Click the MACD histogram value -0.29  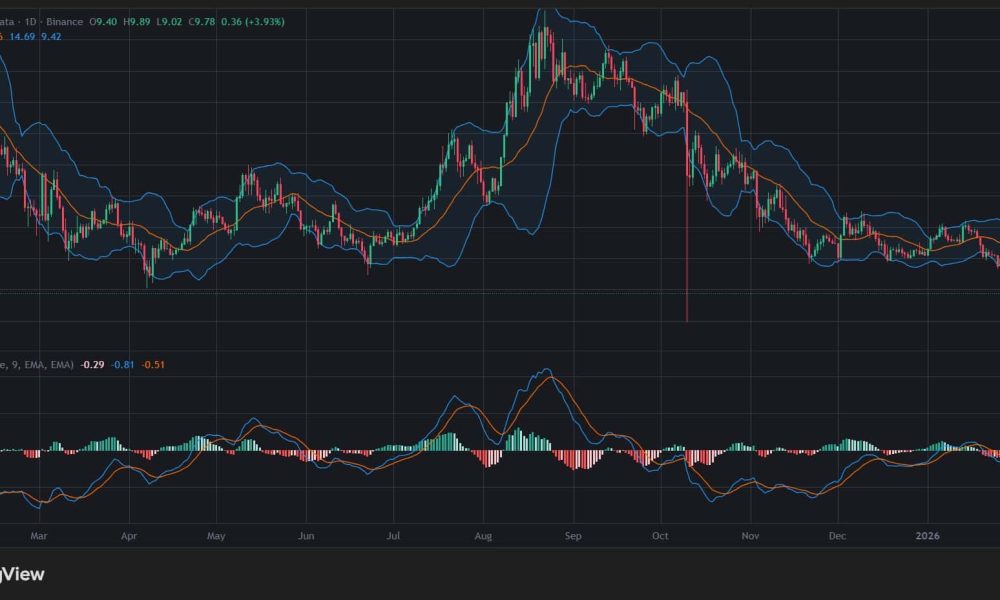click(92, 364)
